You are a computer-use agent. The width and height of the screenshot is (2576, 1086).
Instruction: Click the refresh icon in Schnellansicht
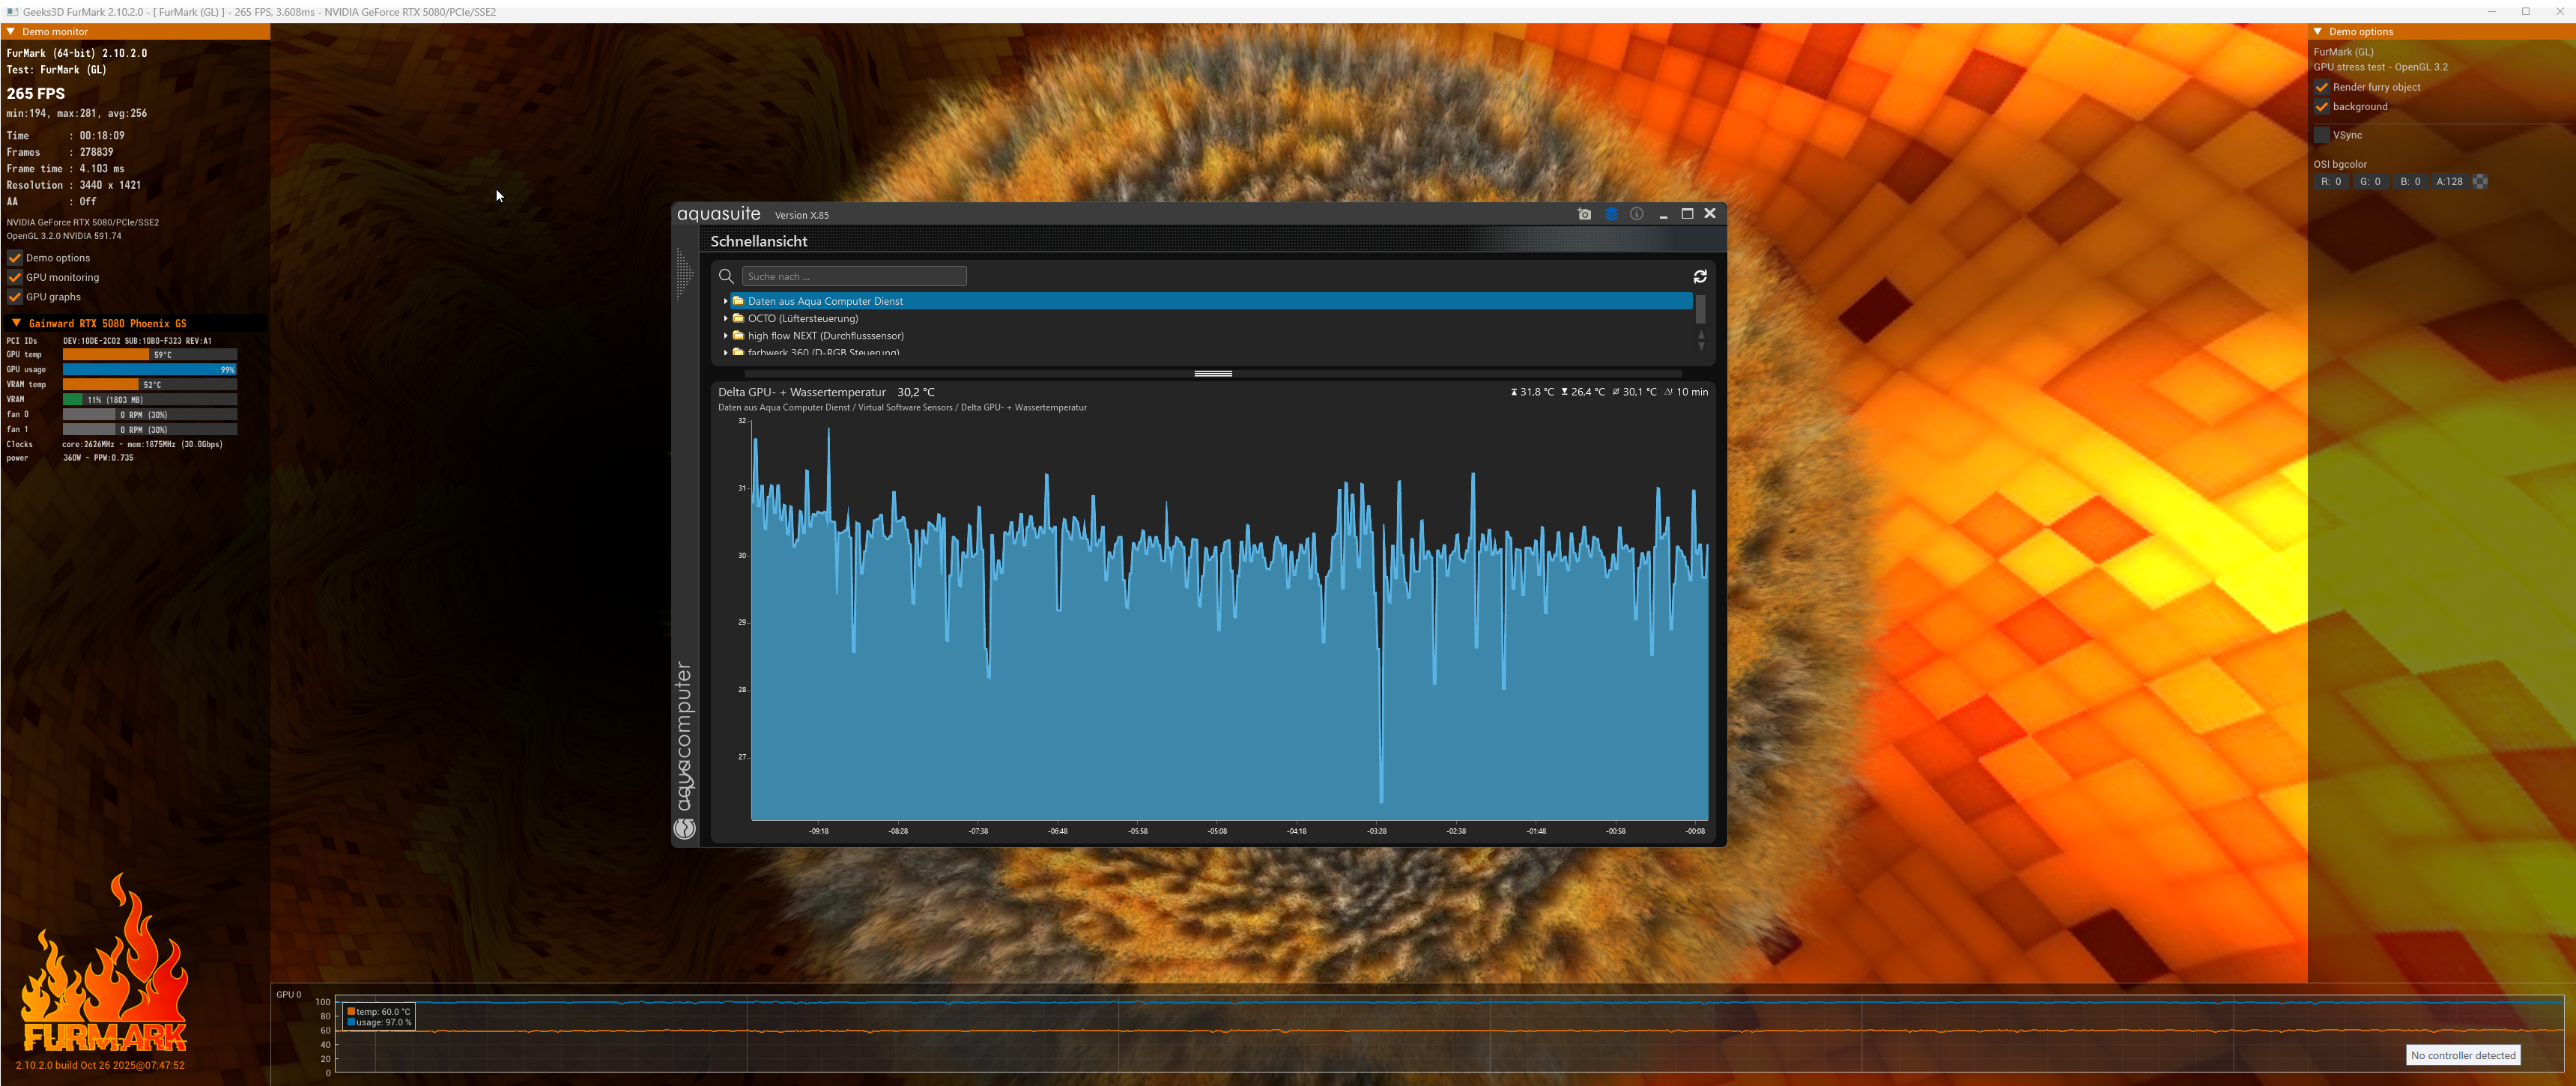coord(1700,277)
